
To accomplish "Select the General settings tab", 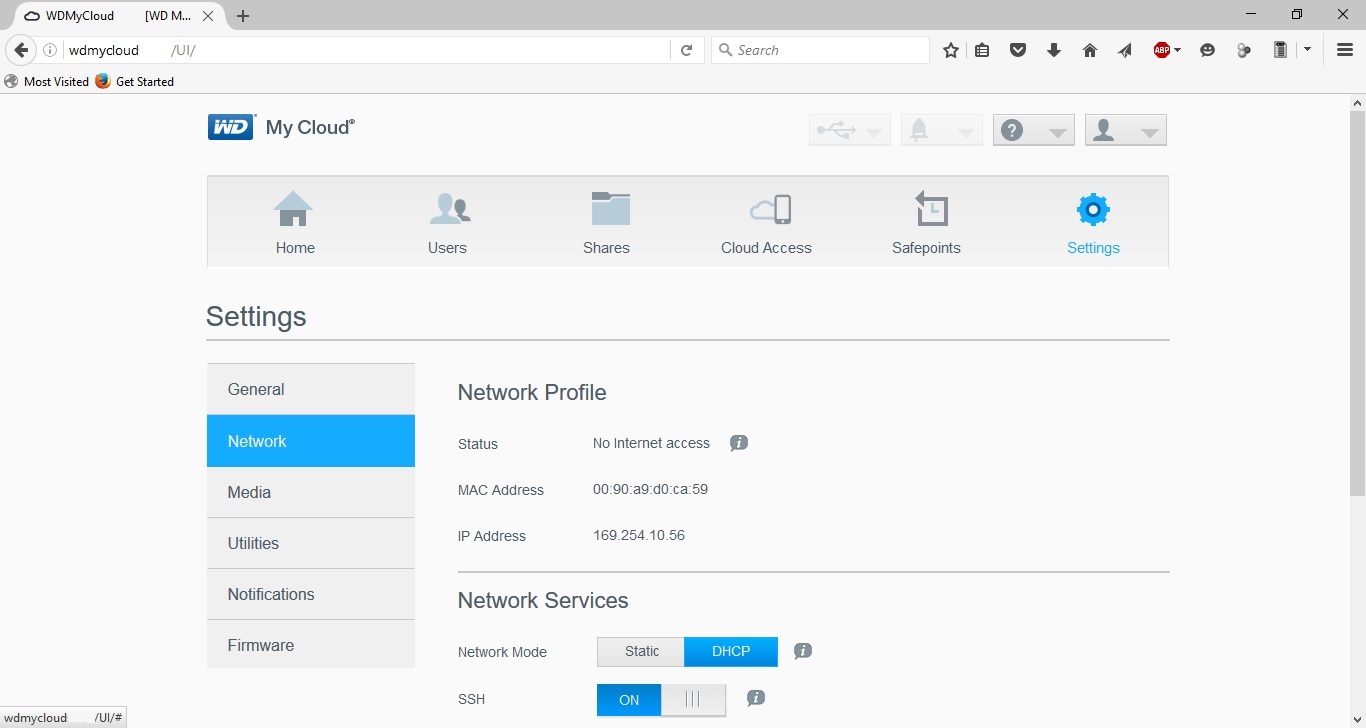I will click(311, 389).
